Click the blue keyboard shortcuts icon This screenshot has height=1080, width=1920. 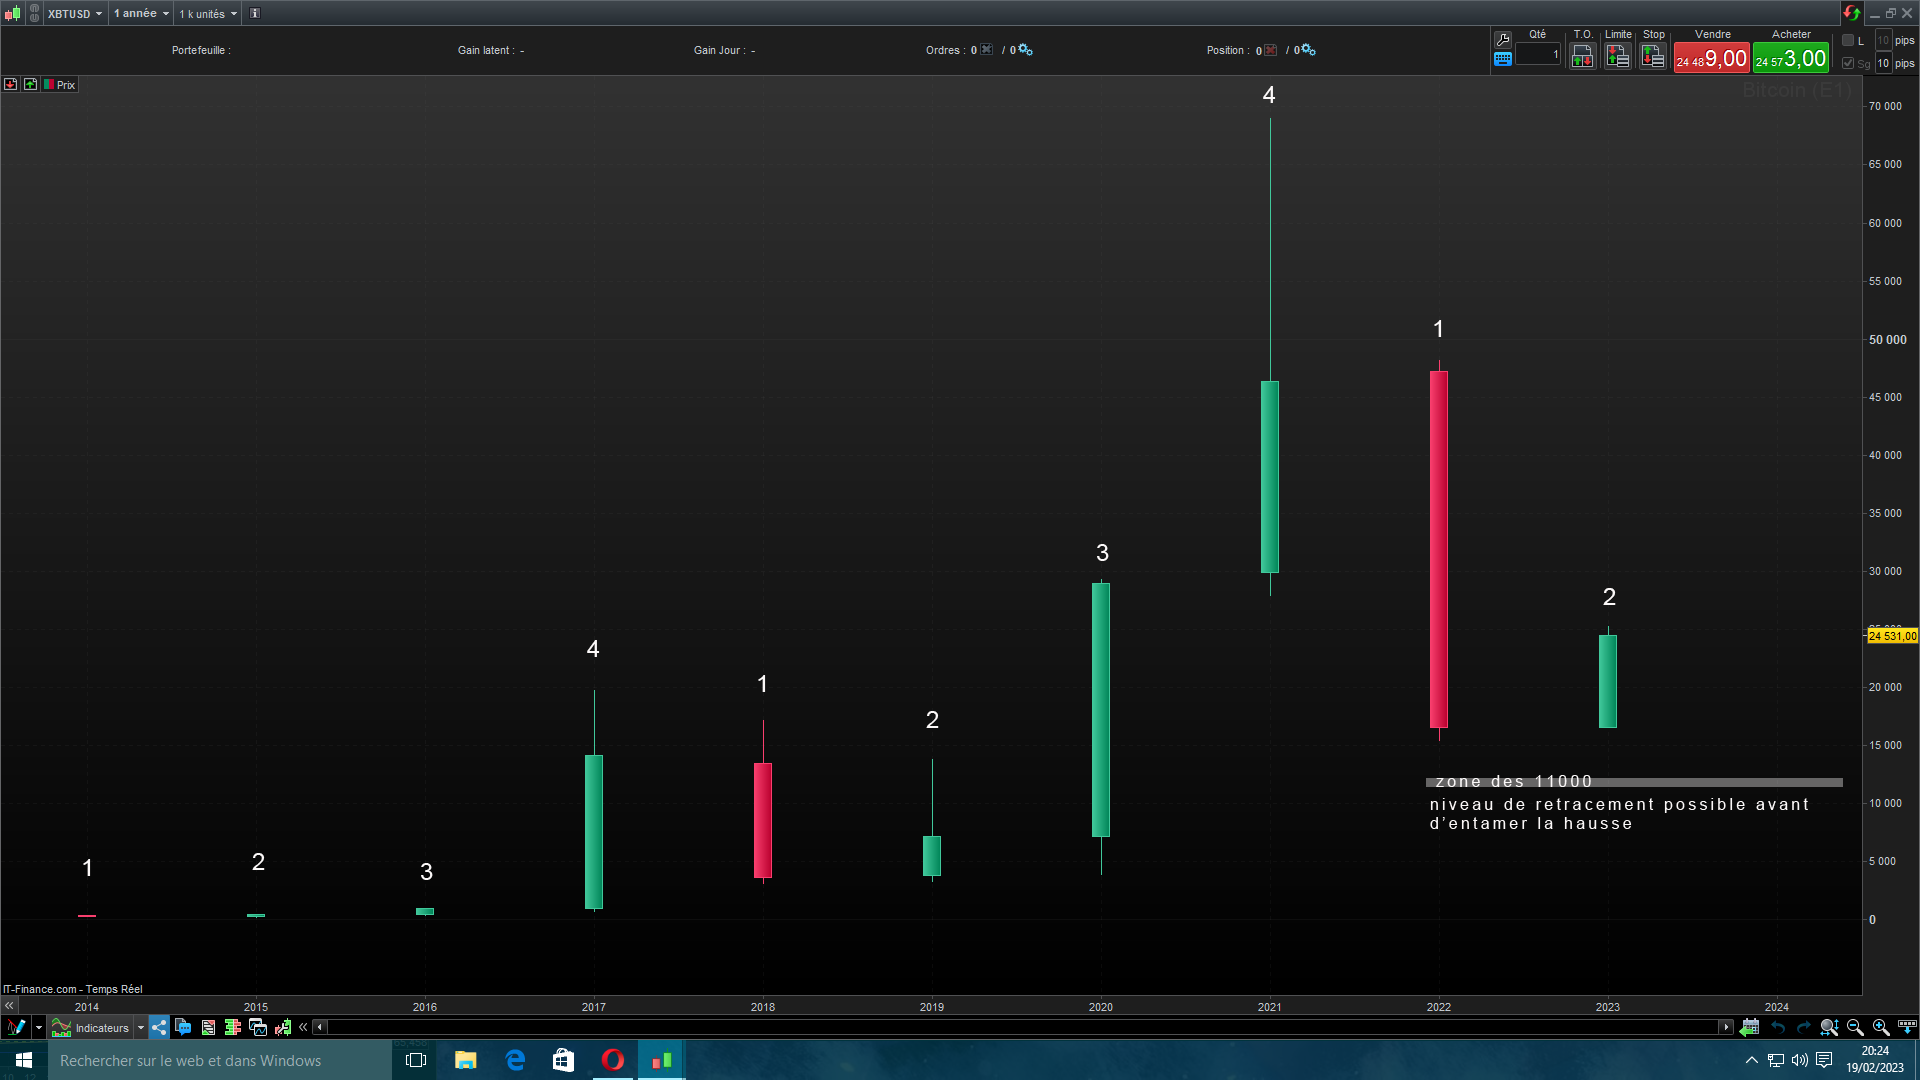click(x=1502, y=59)
